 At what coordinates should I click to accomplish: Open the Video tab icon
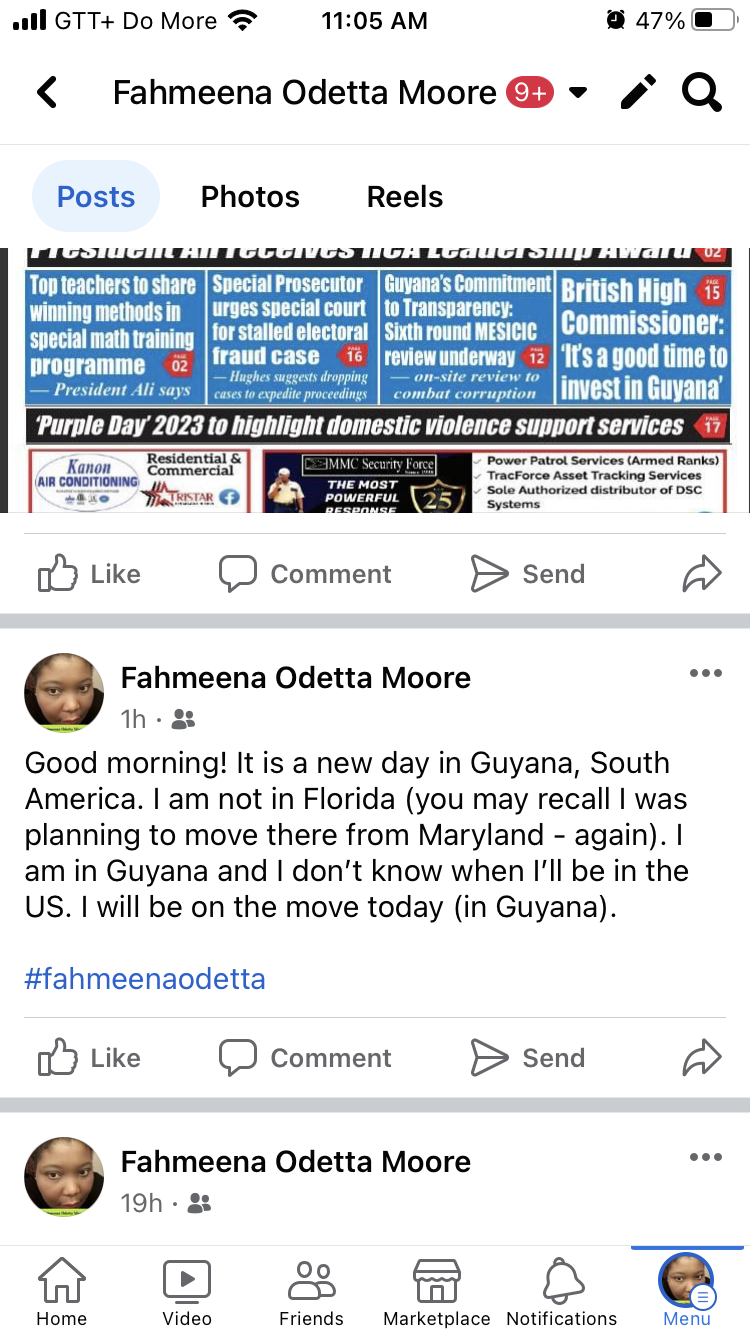187,1291
